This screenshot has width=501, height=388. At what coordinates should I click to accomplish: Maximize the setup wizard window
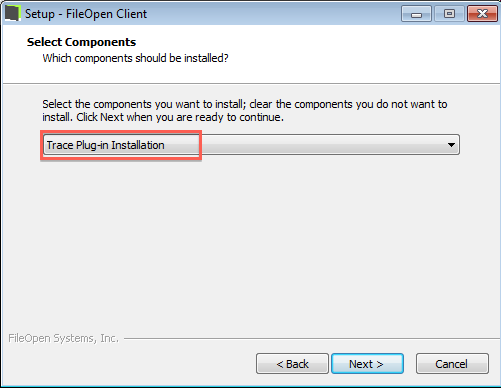coord(449,14)
